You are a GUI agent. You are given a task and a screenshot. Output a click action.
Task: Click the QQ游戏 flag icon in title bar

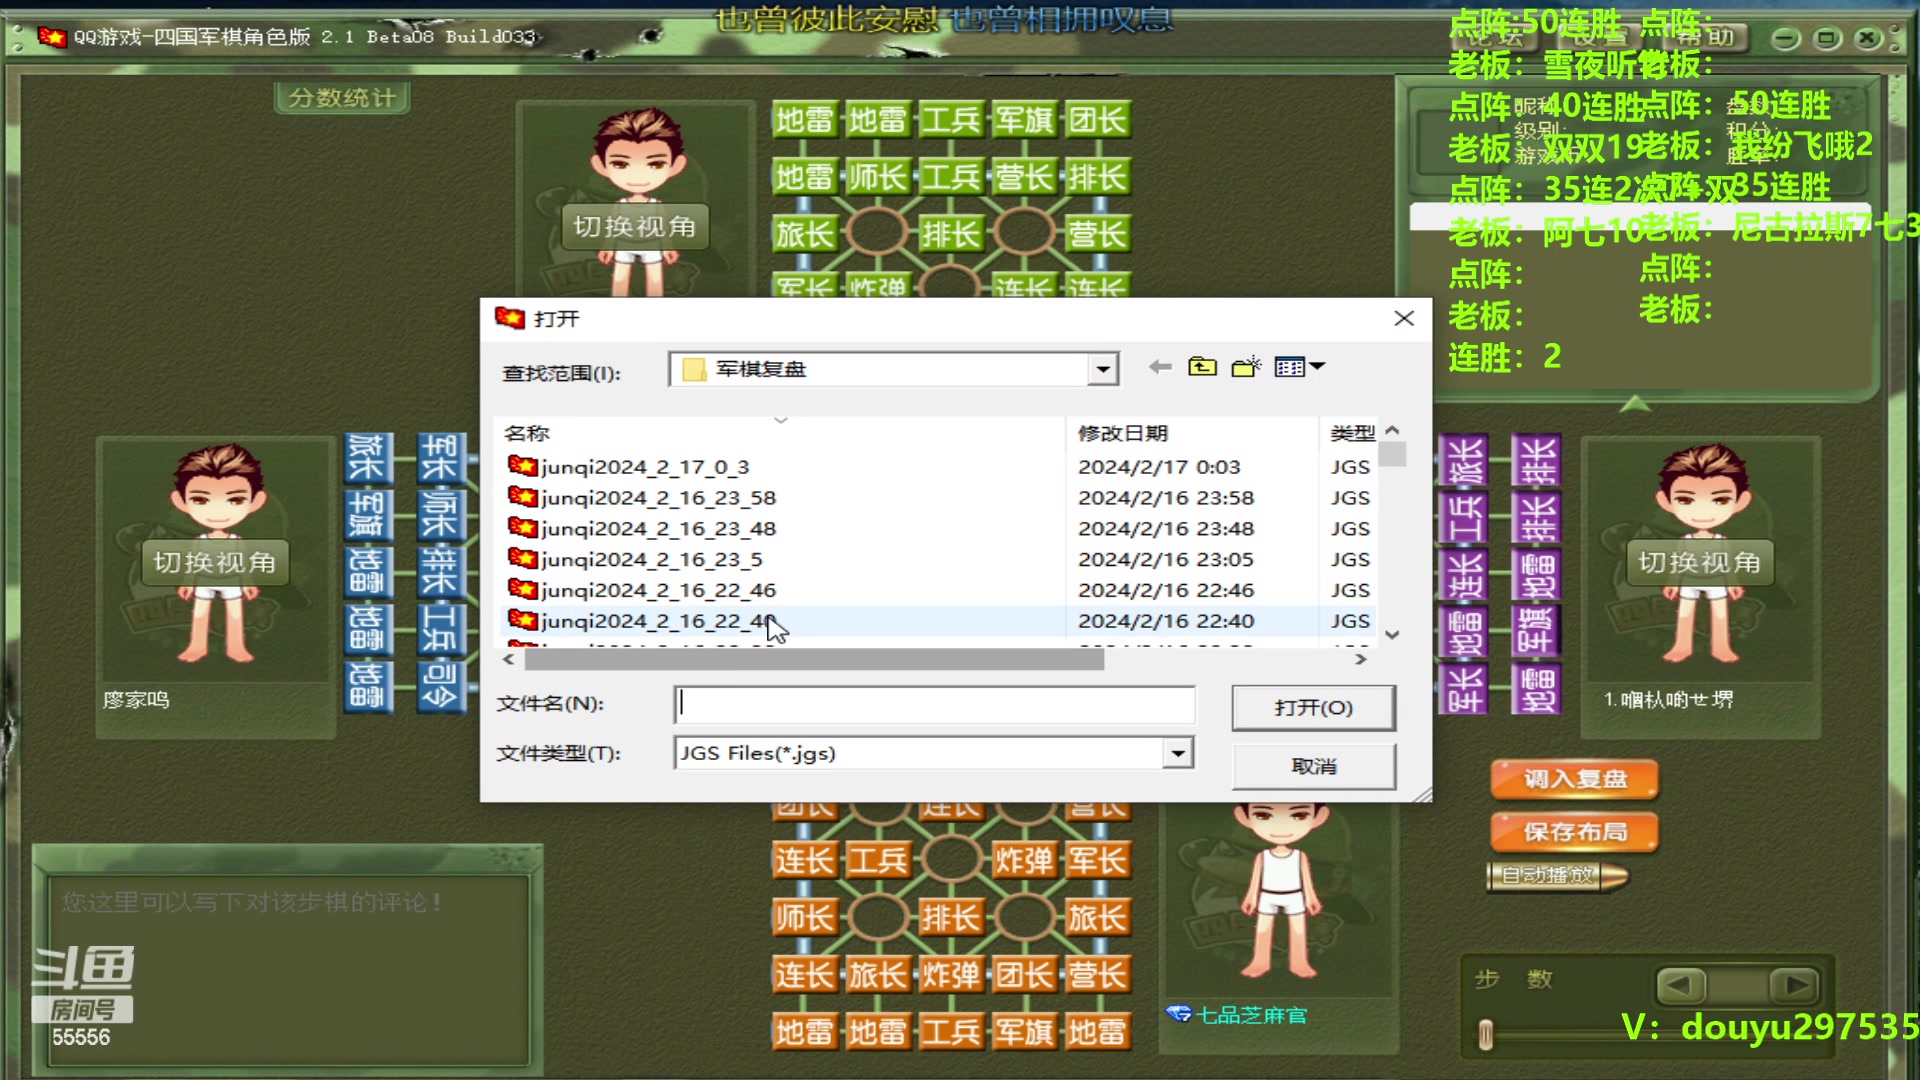pos(51,37)
